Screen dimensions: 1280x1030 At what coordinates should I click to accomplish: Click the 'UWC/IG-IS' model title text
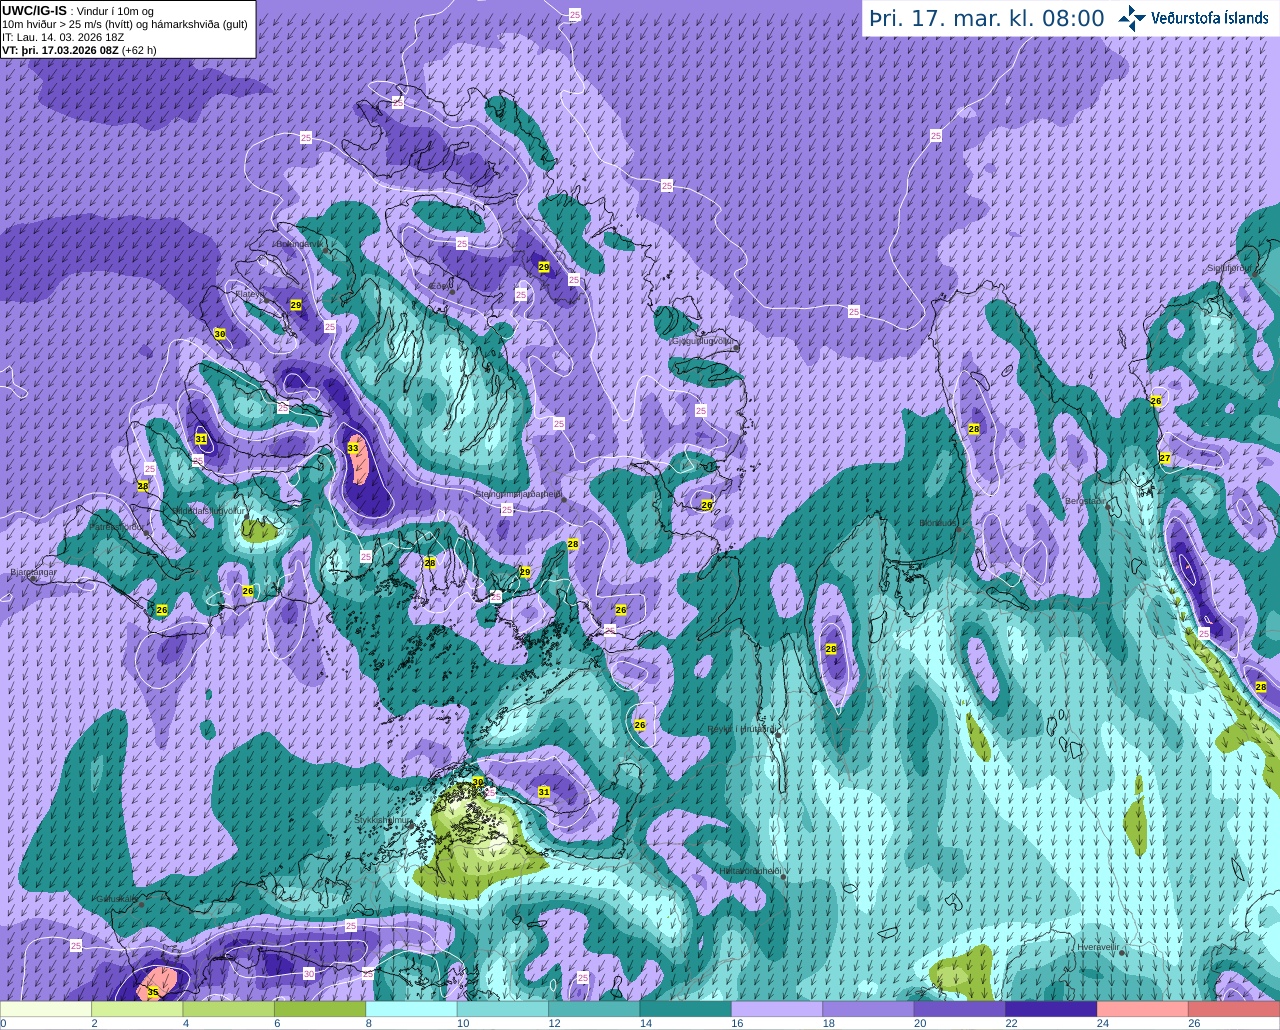click(x=34, y=10)
